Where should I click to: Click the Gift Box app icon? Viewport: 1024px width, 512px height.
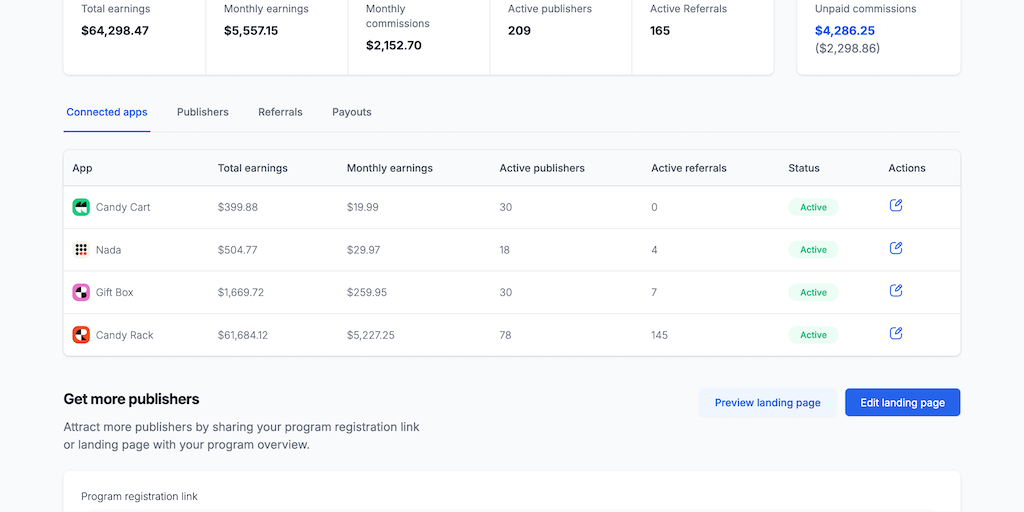pyautogui.click(x=81, y=293)
